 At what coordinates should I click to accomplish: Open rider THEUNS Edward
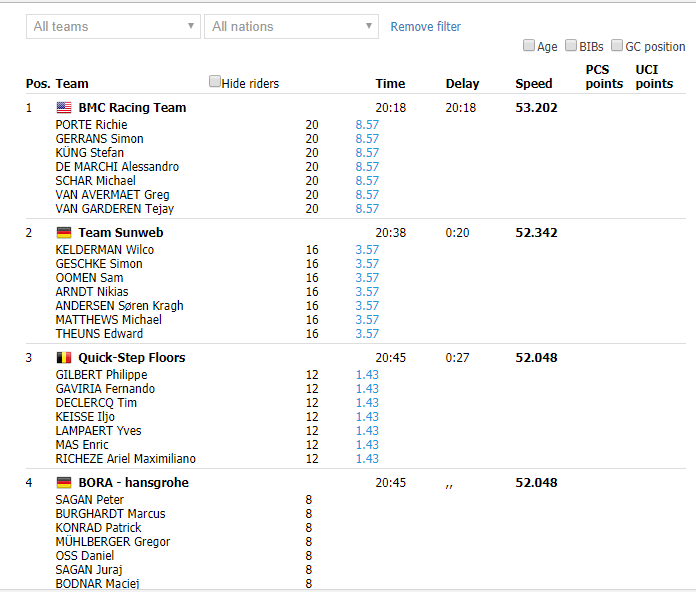point(99,334)
